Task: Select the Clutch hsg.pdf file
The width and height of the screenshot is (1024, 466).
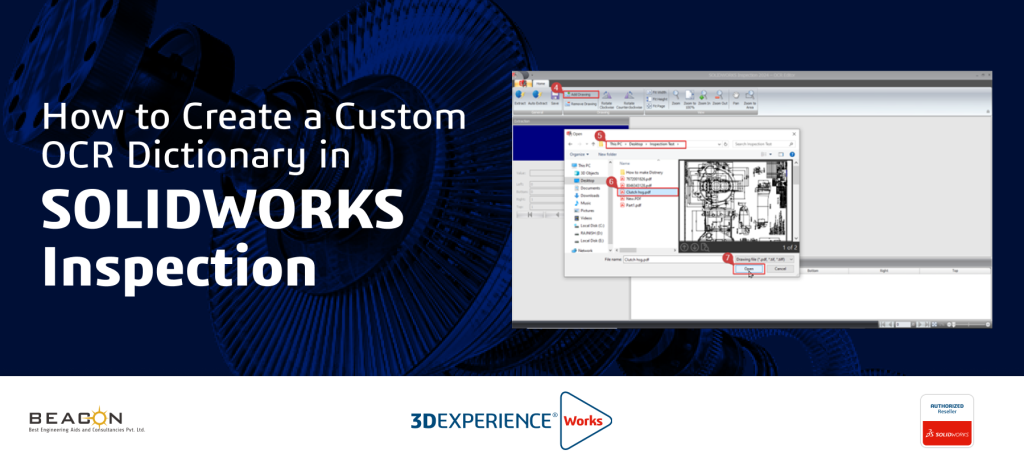Action: tap(648, 192)
